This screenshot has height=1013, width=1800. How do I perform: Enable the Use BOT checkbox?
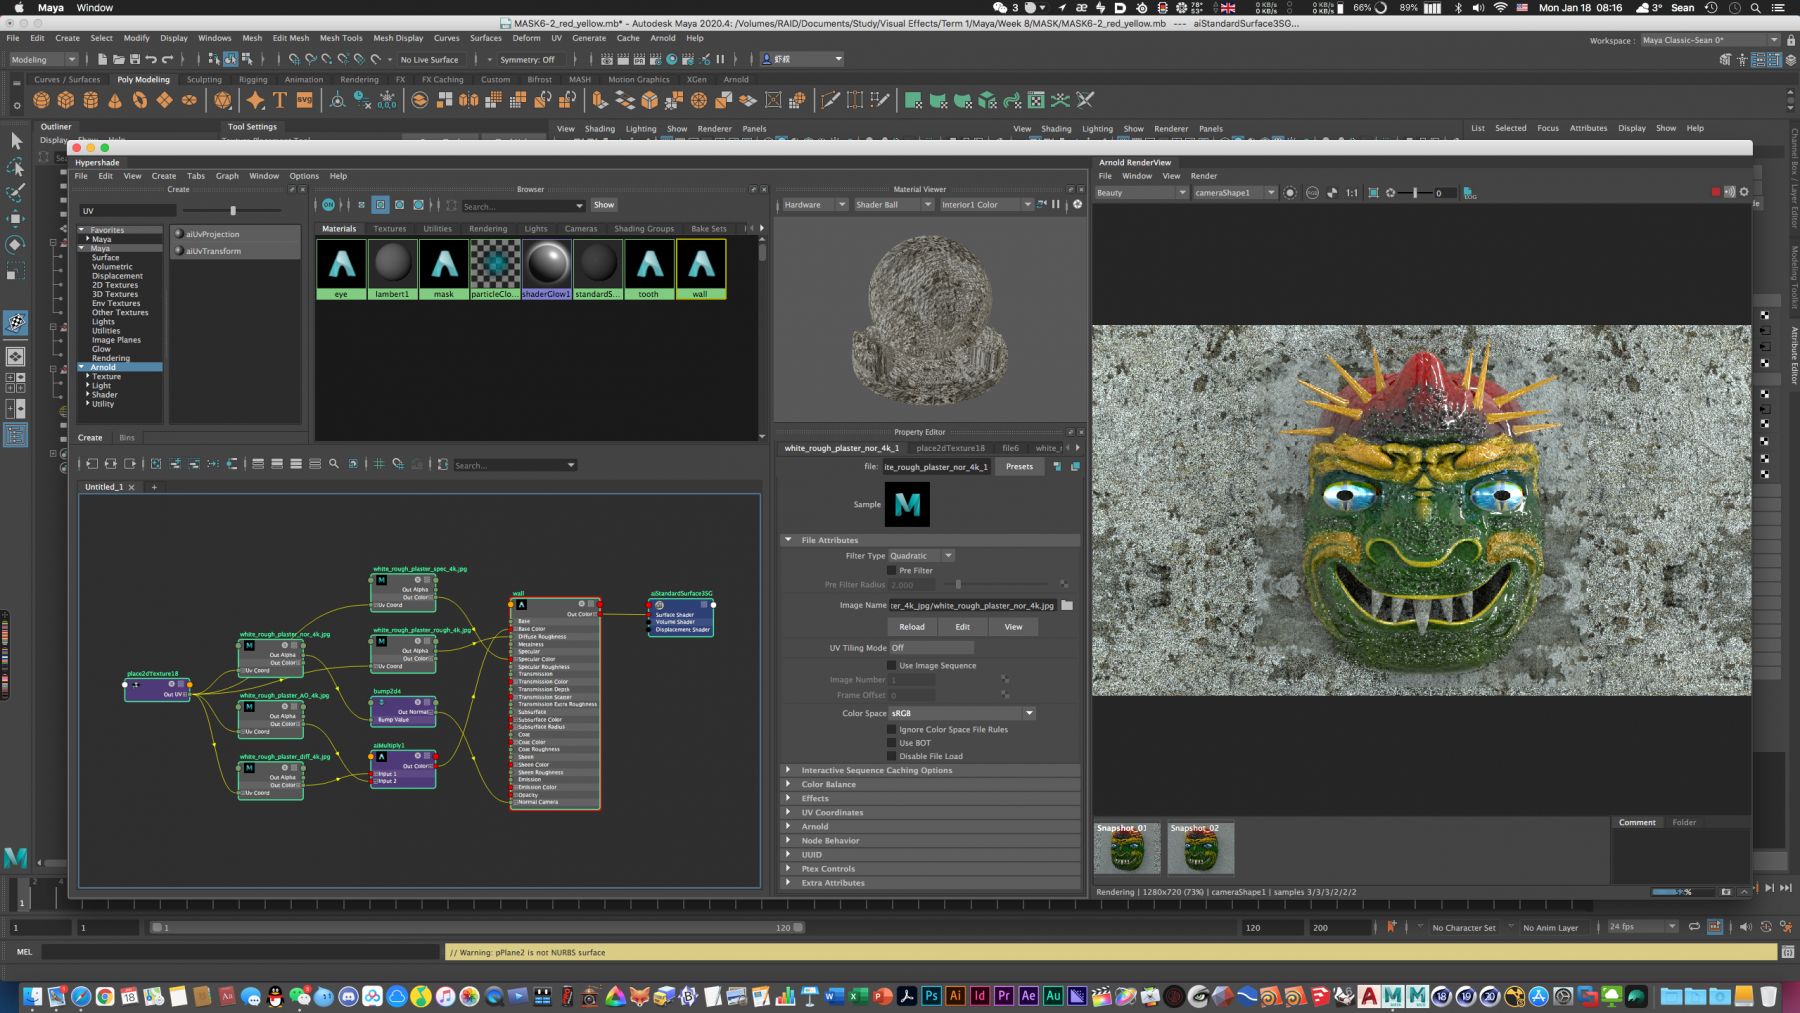pyautogui.click(x=892, y=743)
